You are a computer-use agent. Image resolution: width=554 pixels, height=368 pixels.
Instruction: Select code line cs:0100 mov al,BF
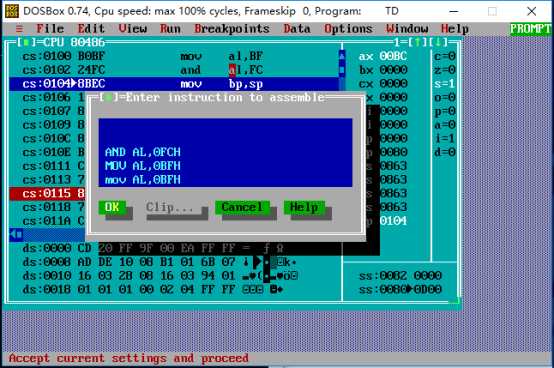coord(174,56)
